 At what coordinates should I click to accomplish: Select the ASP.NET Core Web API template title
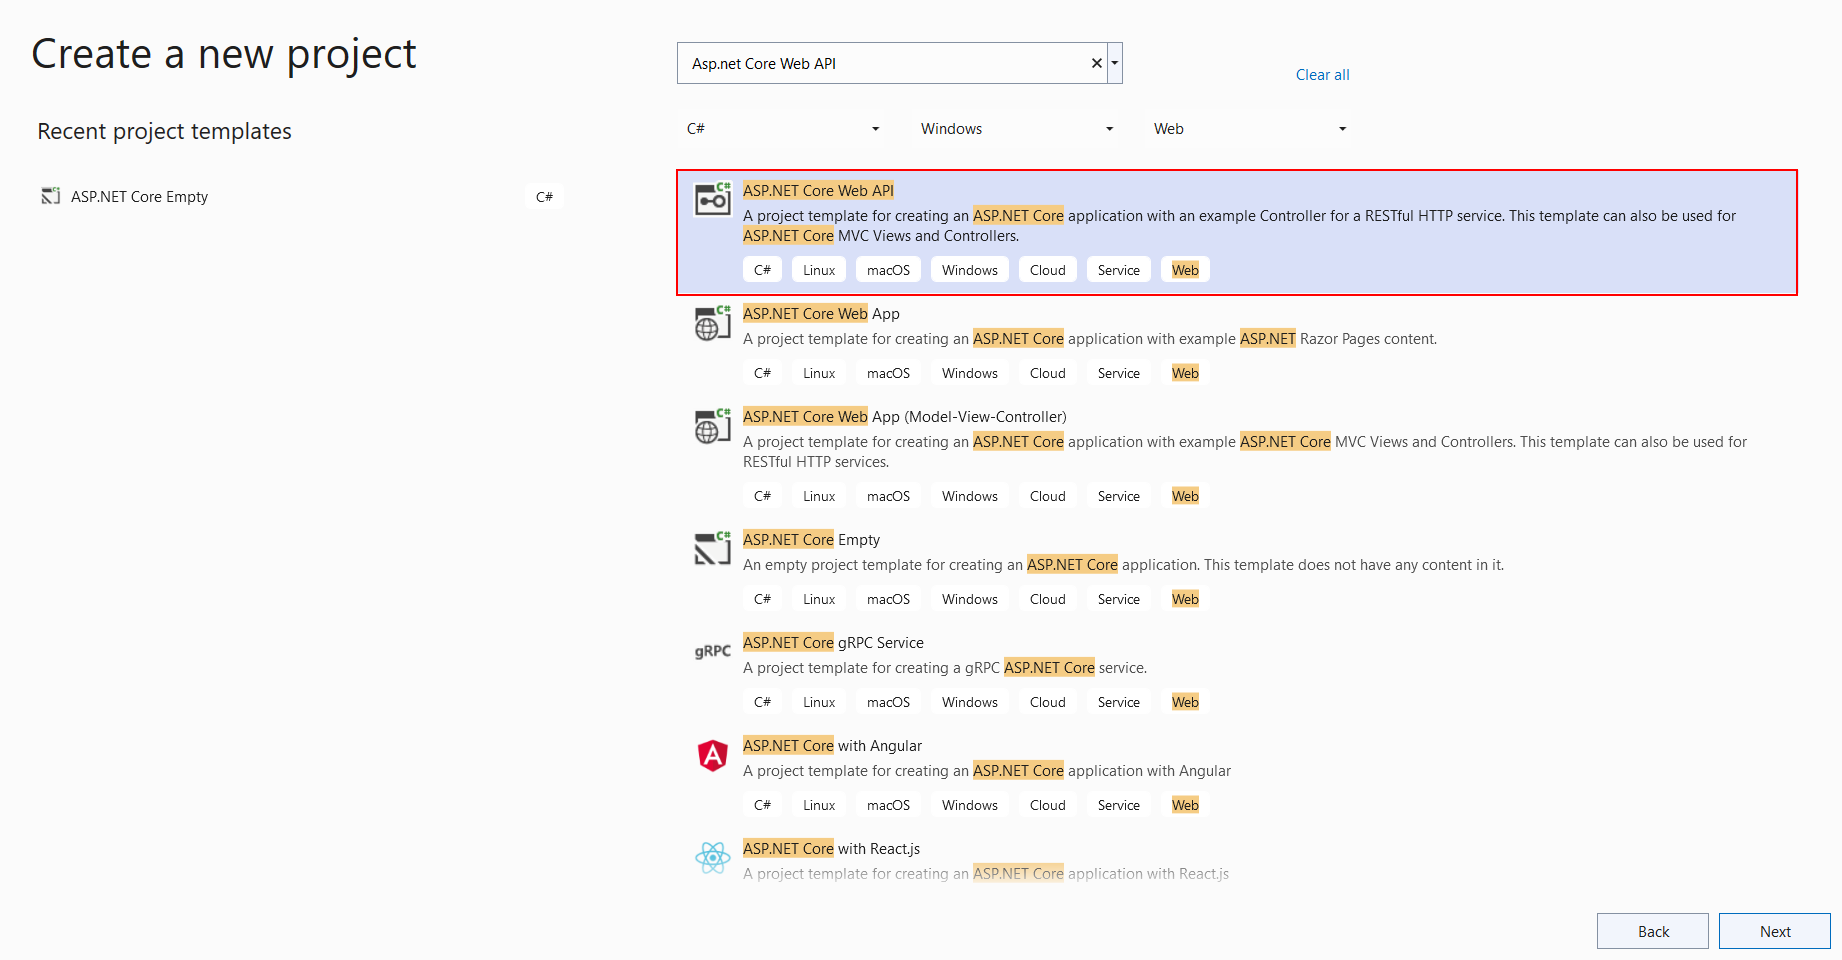[818, 190]
